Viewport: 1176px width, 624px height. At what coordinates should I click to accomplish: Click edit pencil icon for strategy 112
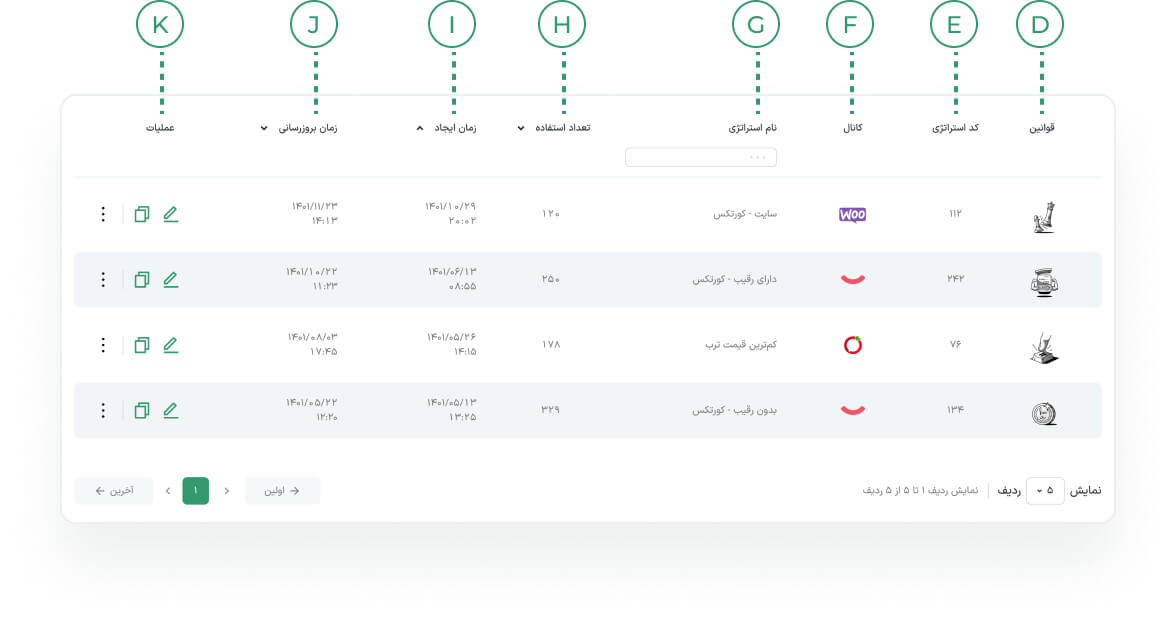pos(171,214)
